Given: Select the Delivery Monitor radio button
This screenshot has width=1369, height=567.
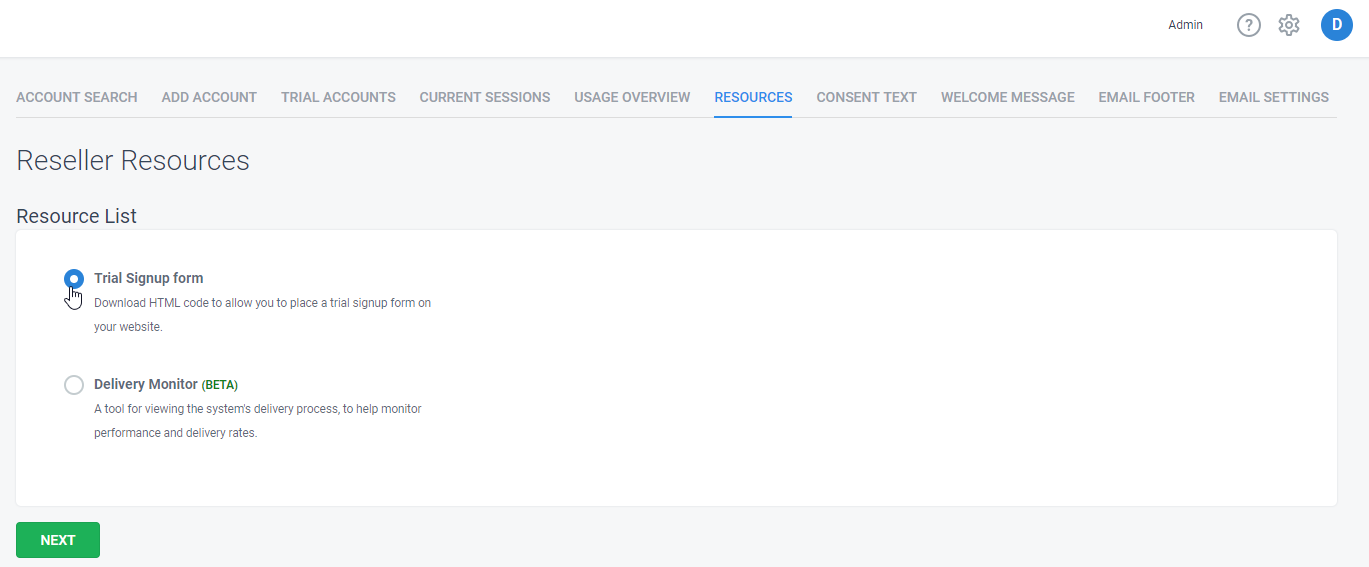Looking at the screenshot, I should point(74,385).
